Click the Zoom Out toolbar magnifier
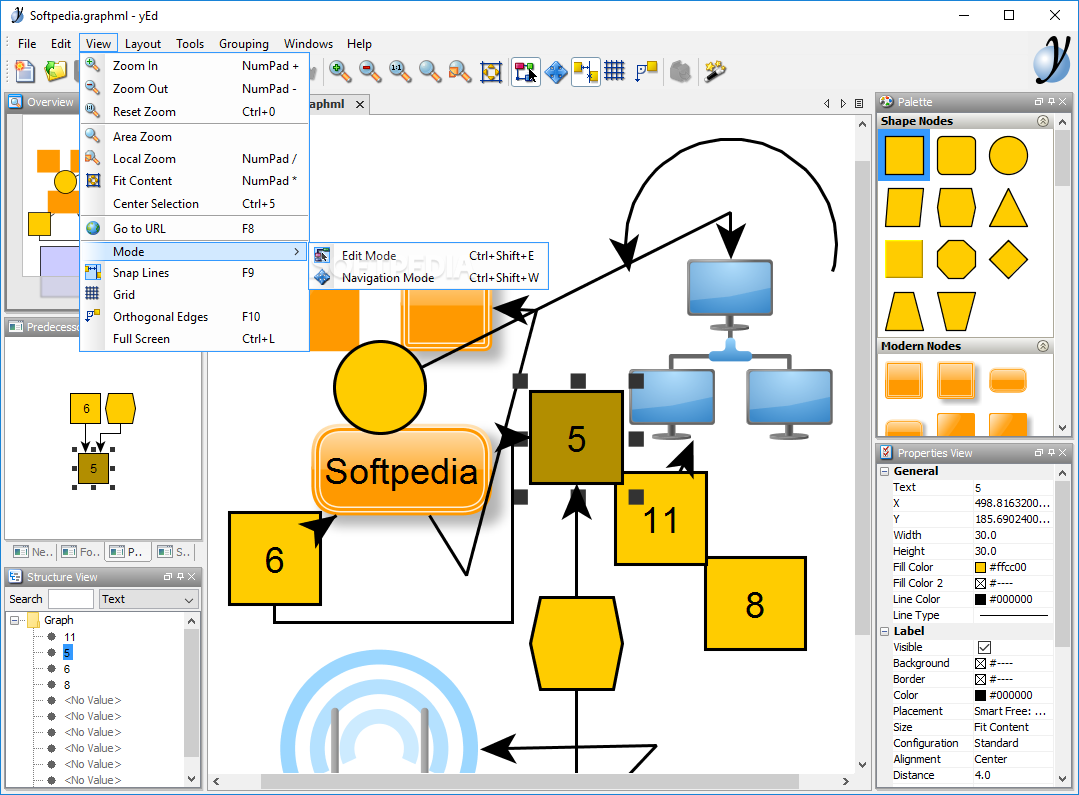Screen dimensions: 1079x795 (x=370, y=71)
